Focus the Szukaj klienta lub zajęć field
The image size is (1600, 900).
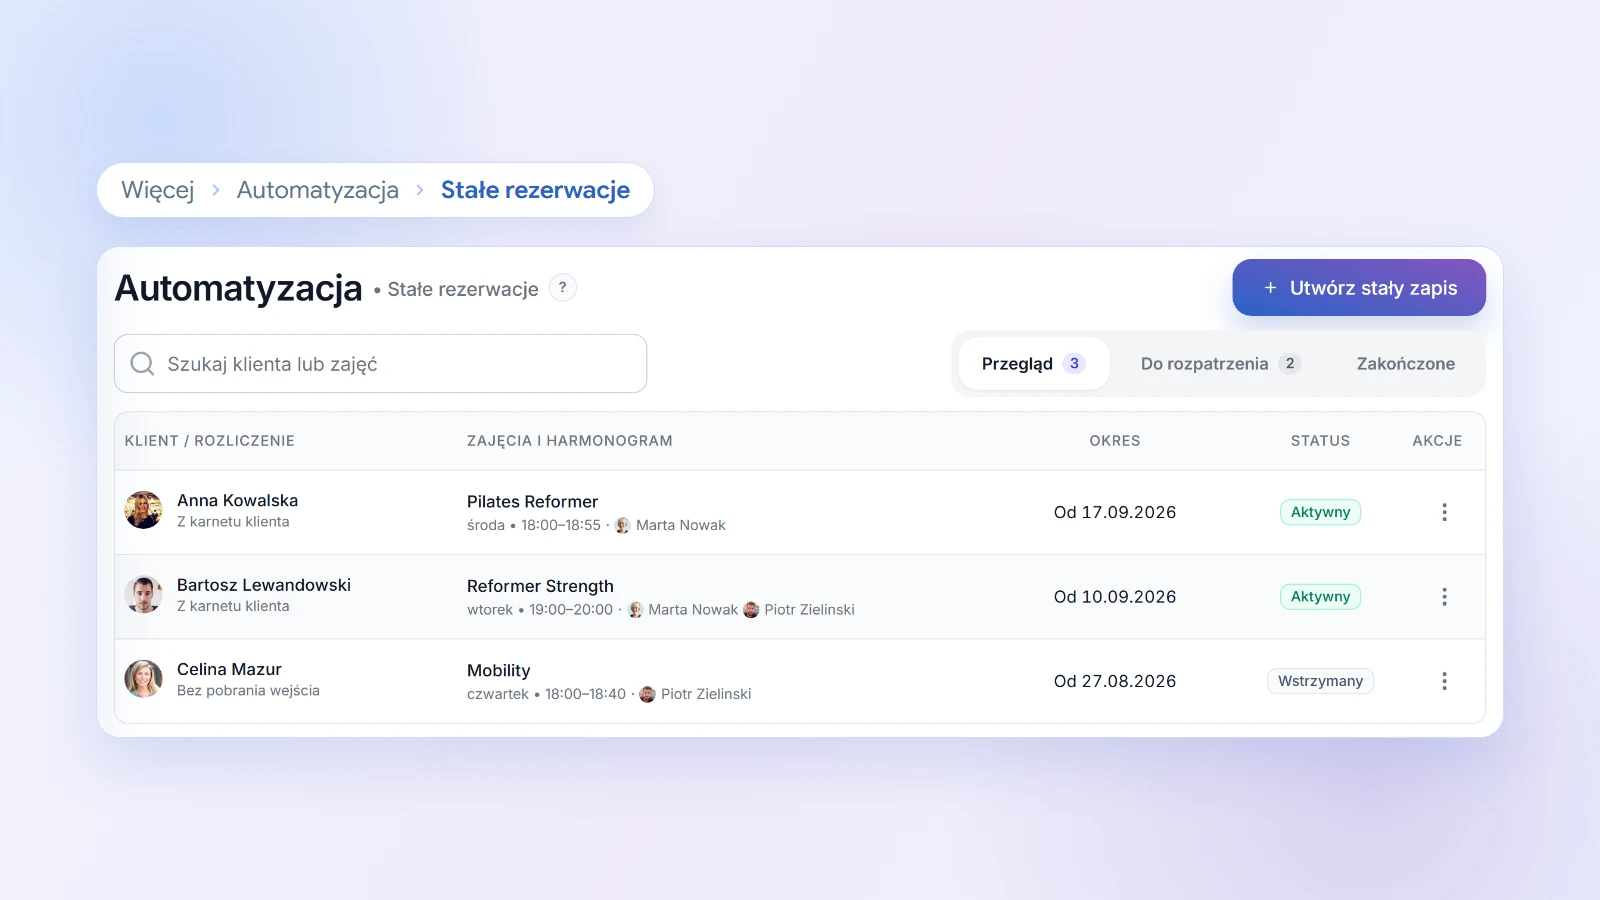click(381, 364)
